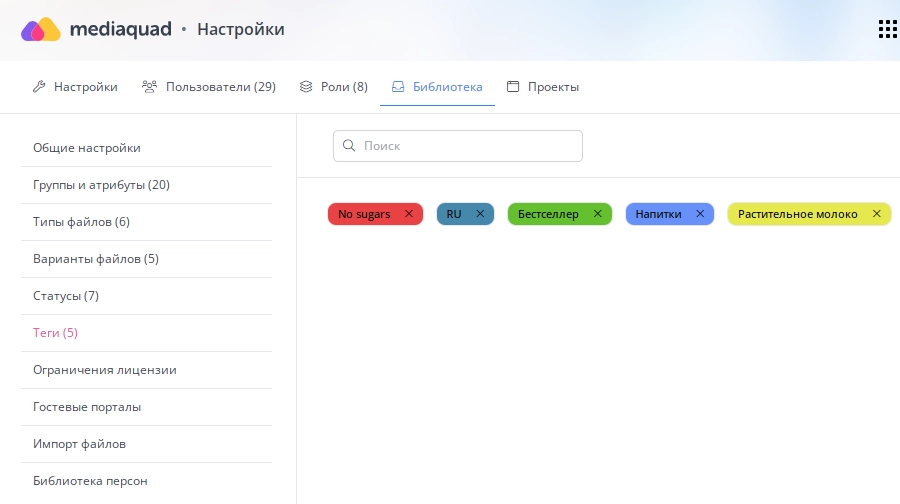Click the red No sugars tag label
Screen dimensions: 900x504
364,214
